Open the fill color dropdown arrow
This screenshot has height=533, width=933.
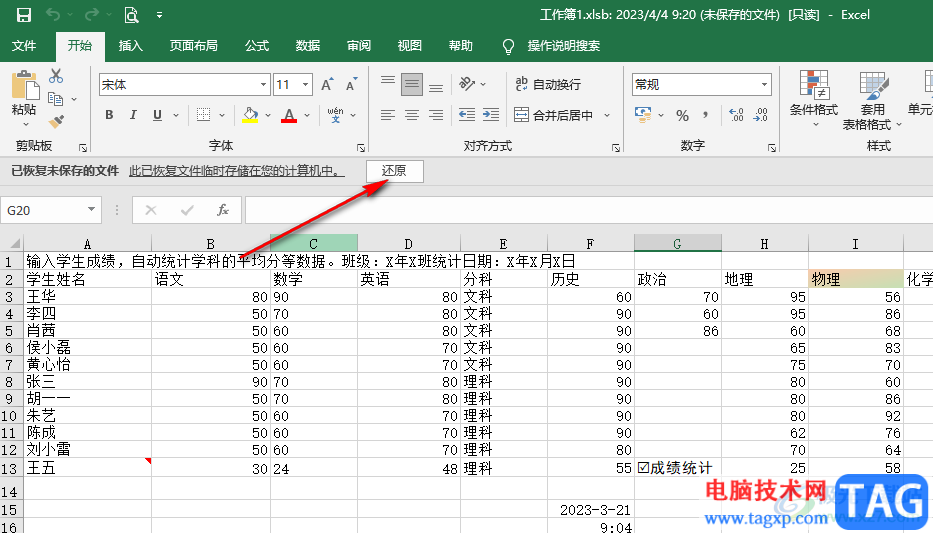click(x=268, y=115)
